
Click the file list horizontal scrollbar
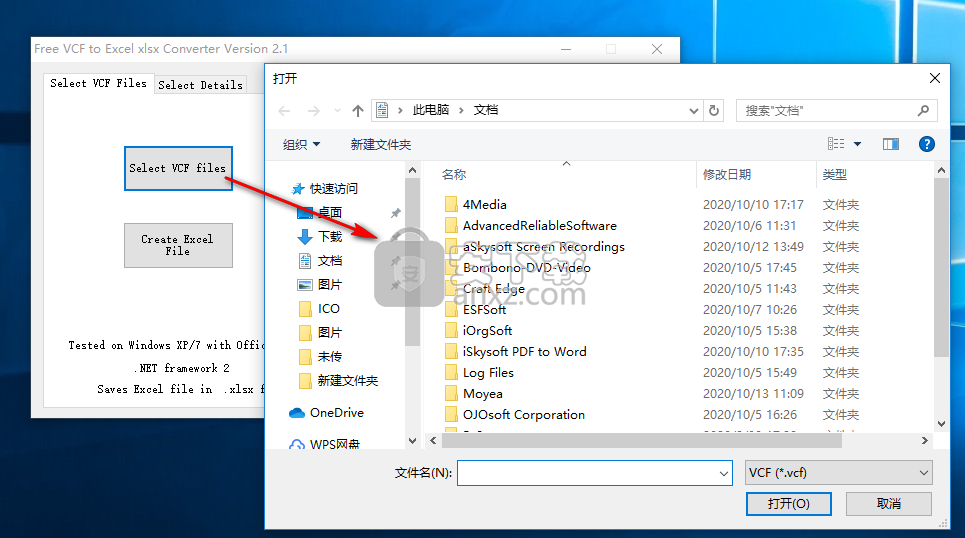coord(641,440)
